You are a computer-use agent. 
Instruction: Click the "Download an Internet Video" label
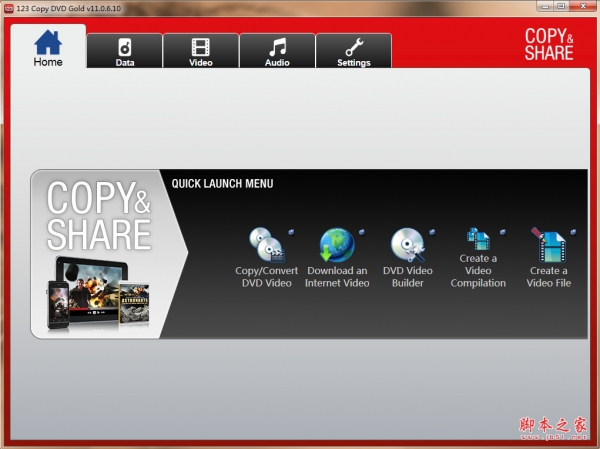pos(337,277)
